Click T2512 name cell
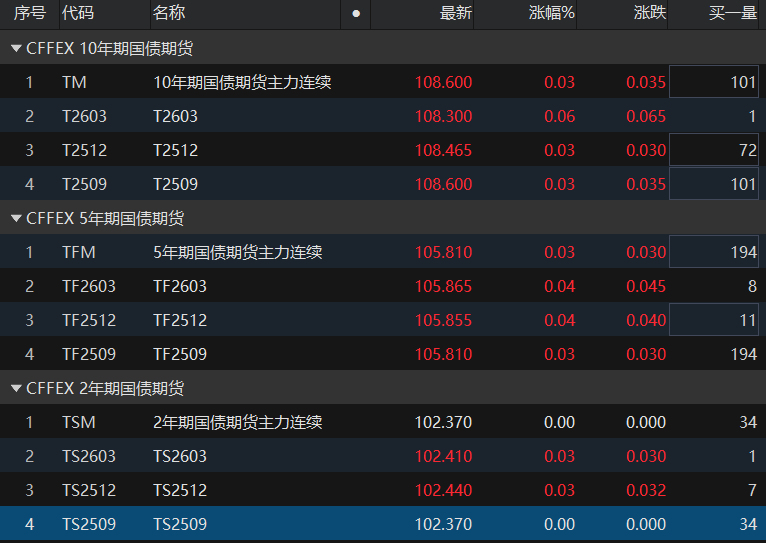The height and width of the screenshot is (543, 766). pyautogui.click(x=175, y=150)
